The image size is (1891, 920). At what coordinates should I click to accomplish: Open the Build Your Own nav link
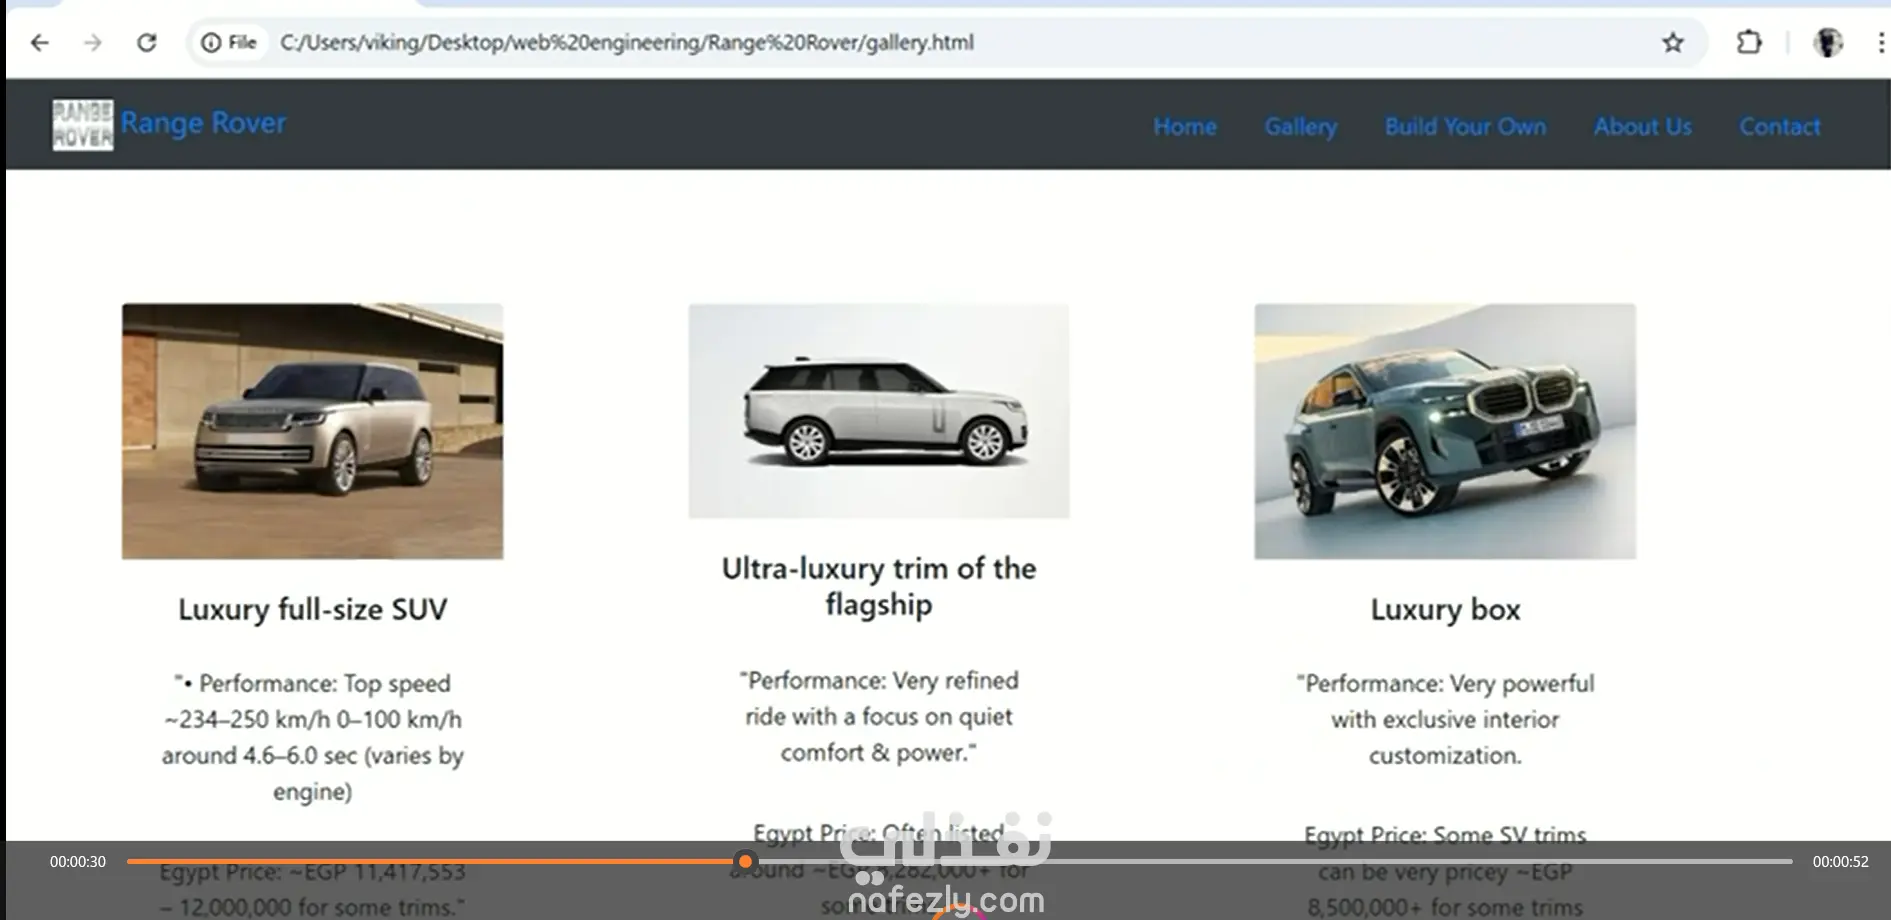click(x=1466, y=127)
